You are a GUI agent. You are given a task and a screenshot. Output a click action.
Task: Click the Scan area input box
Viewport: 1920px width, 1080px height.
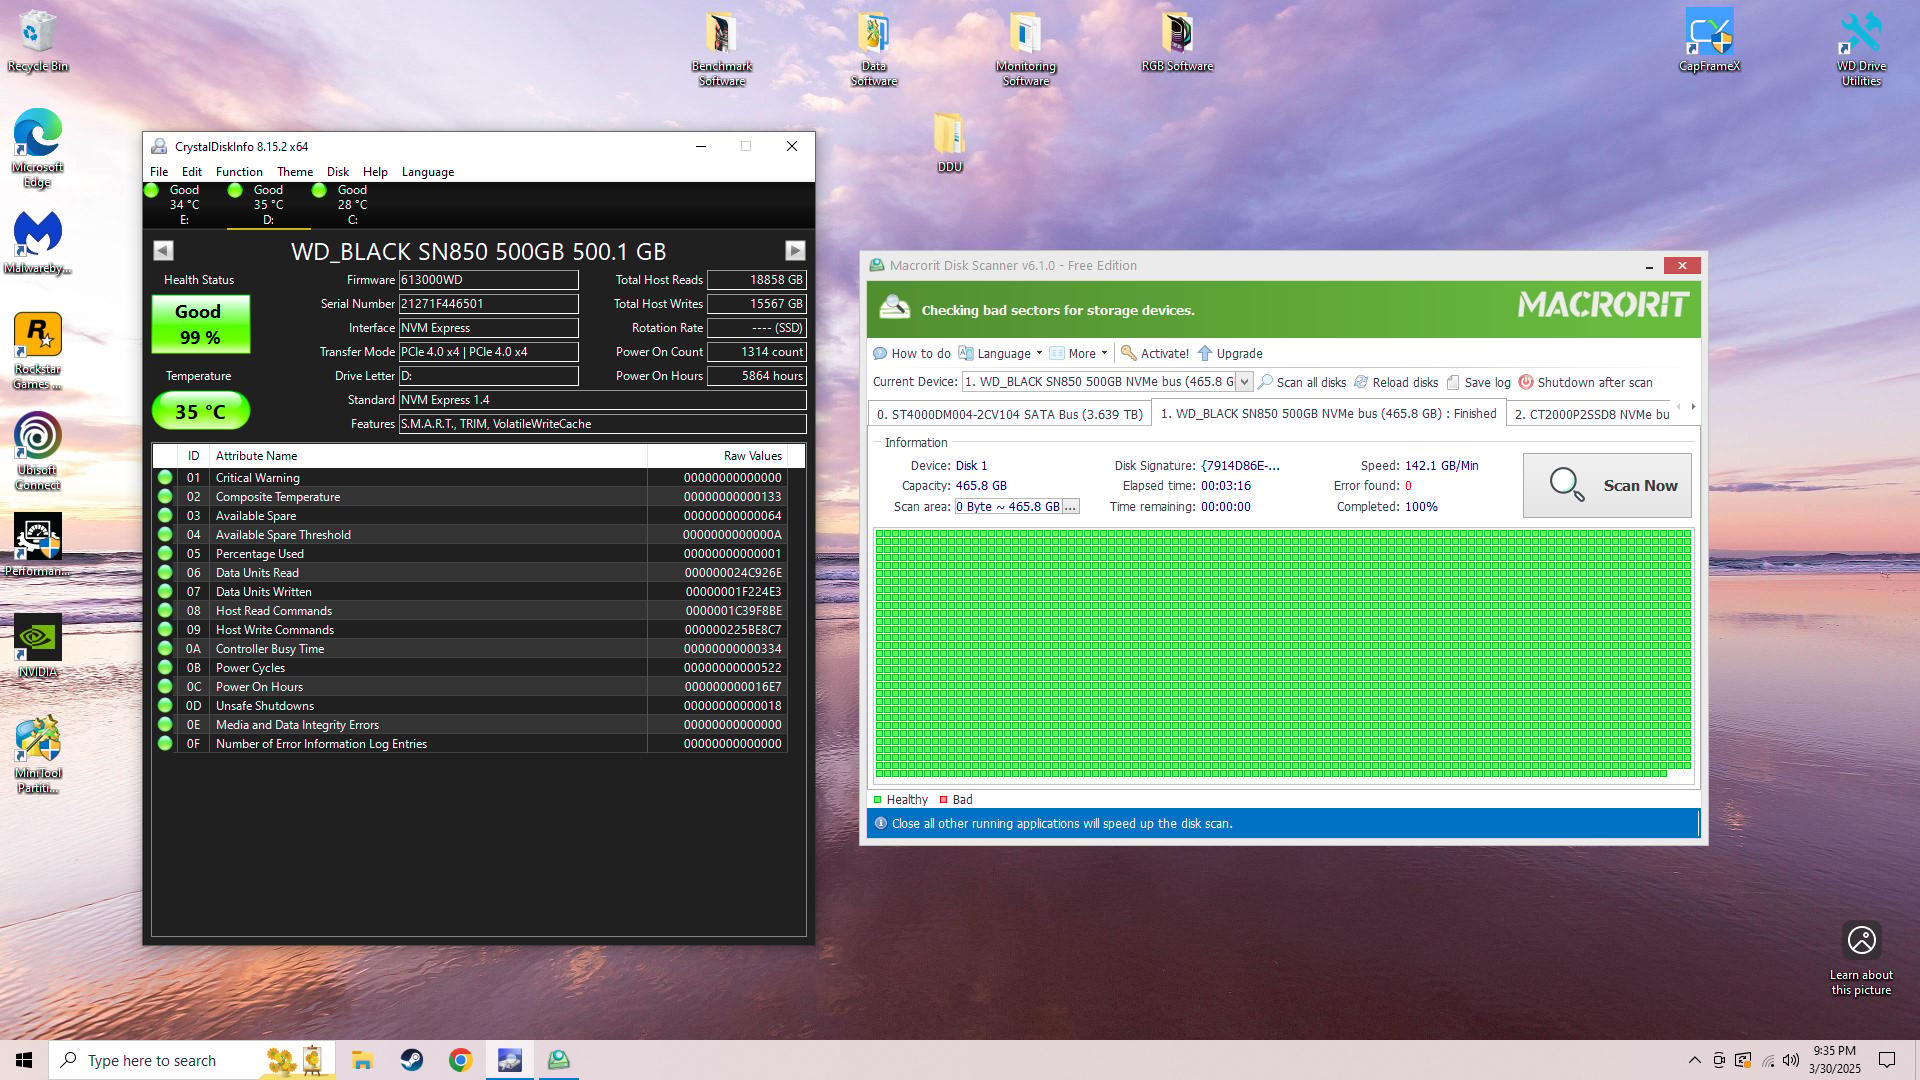(x=1008, y=507)
